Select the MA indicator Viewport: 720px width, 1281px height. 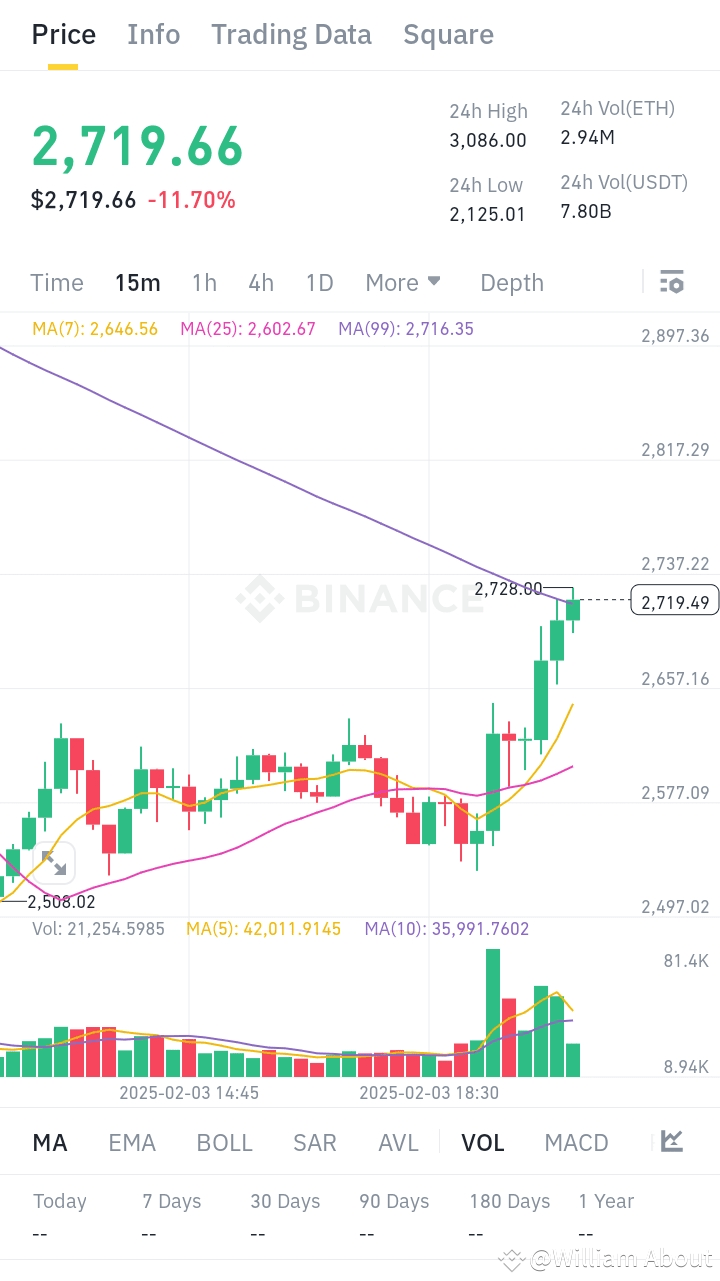[x=49, y=1142]
